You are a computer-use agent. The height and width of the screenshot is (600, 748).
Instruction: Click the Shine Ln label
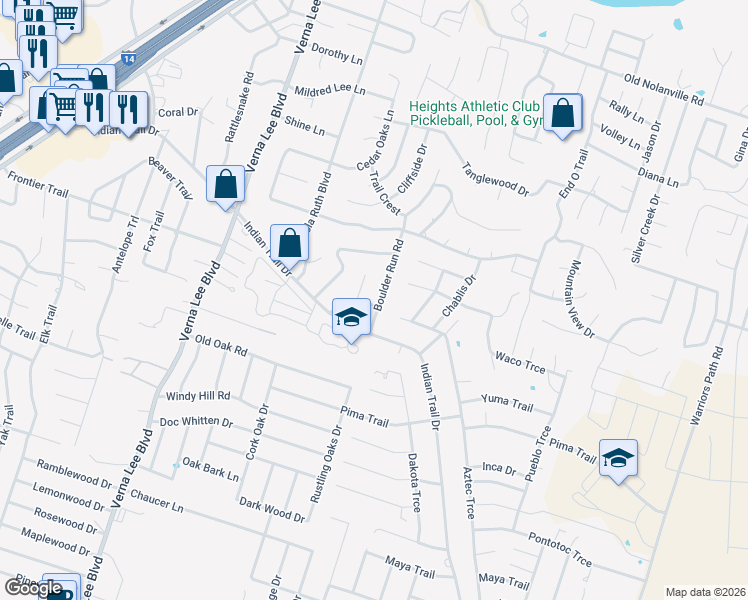(305, 126)
